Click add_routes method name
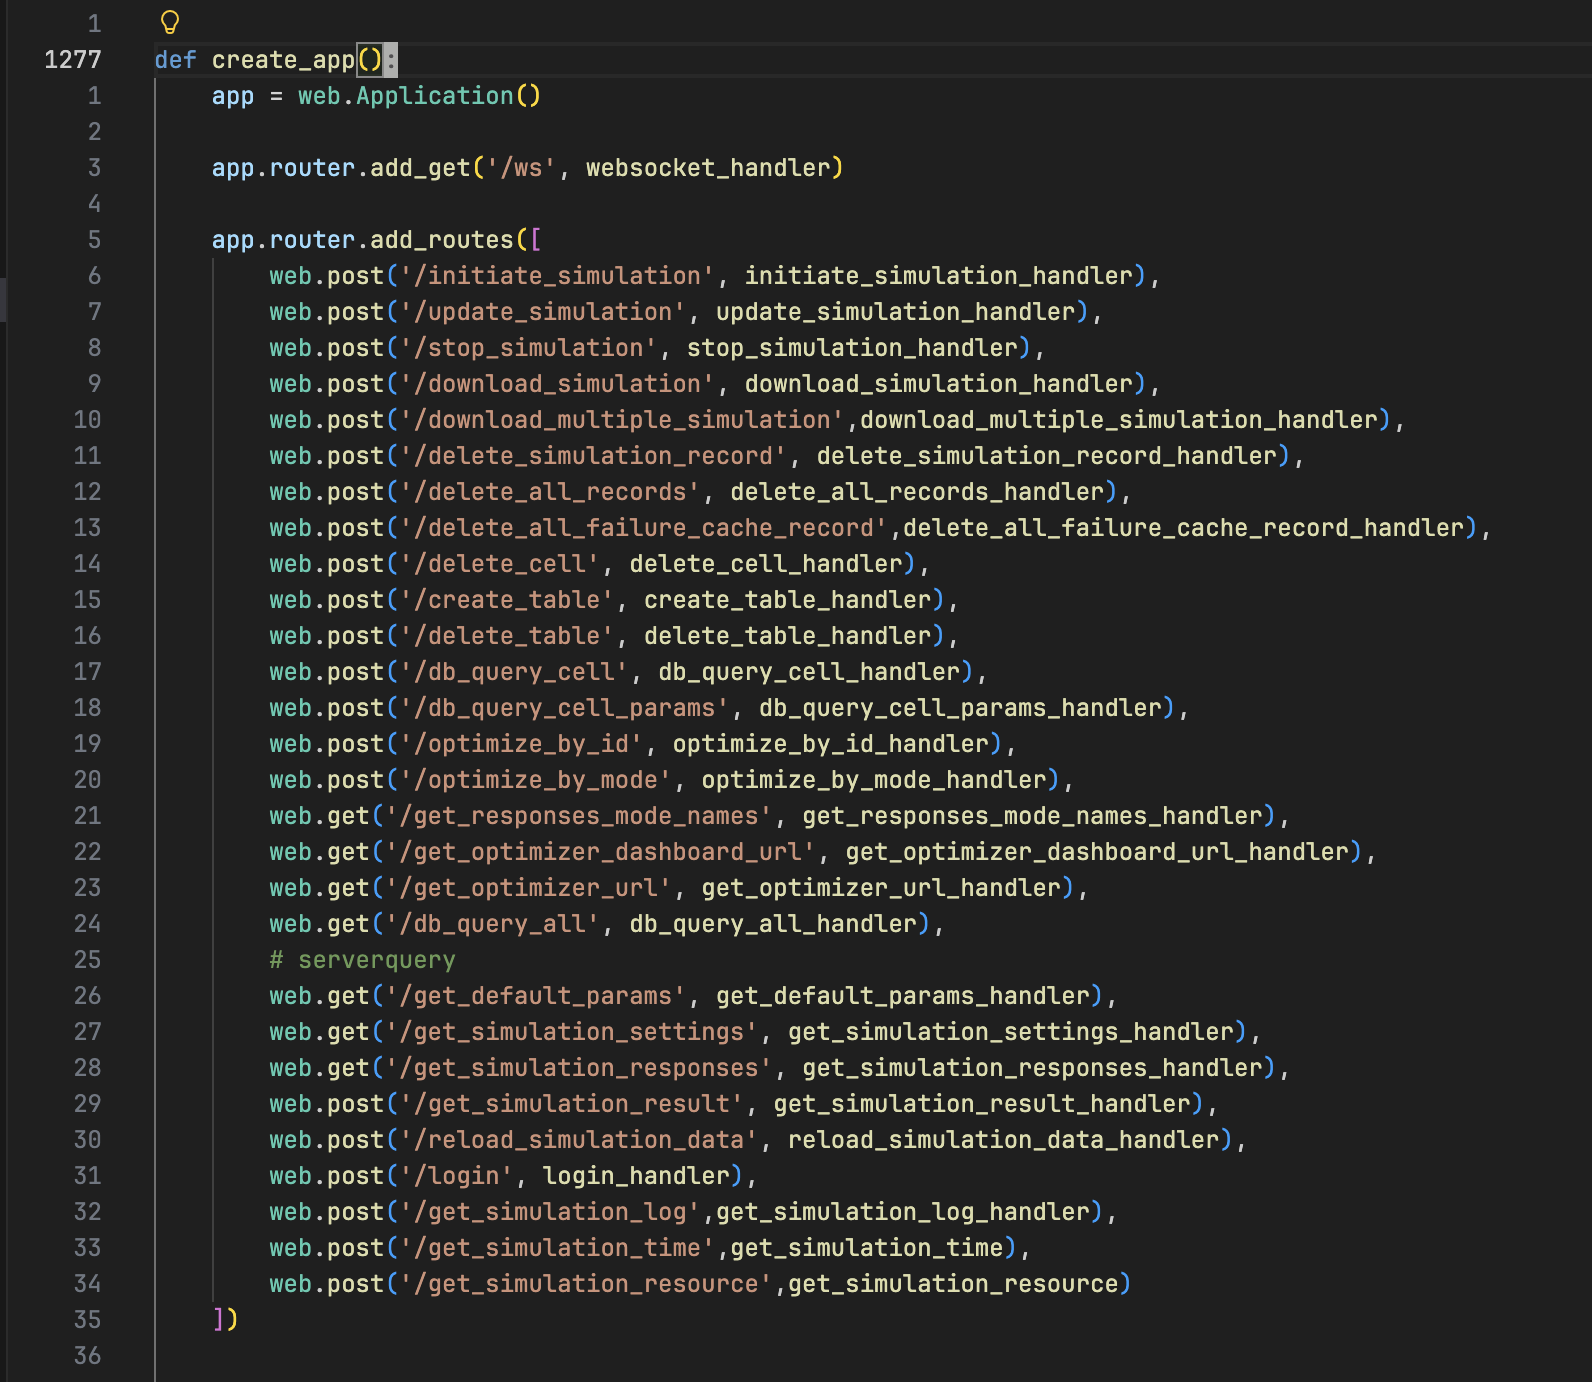 click(x=441, y=240)
